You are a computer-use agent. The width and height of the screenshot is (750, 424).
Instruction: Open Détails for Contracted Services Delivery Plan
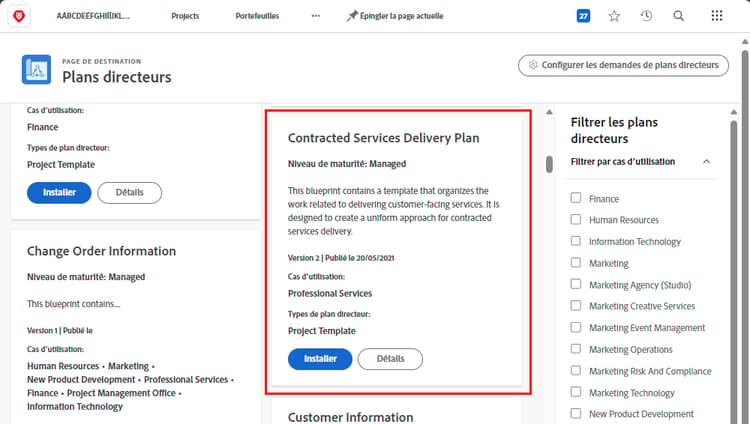pos(390,359)
